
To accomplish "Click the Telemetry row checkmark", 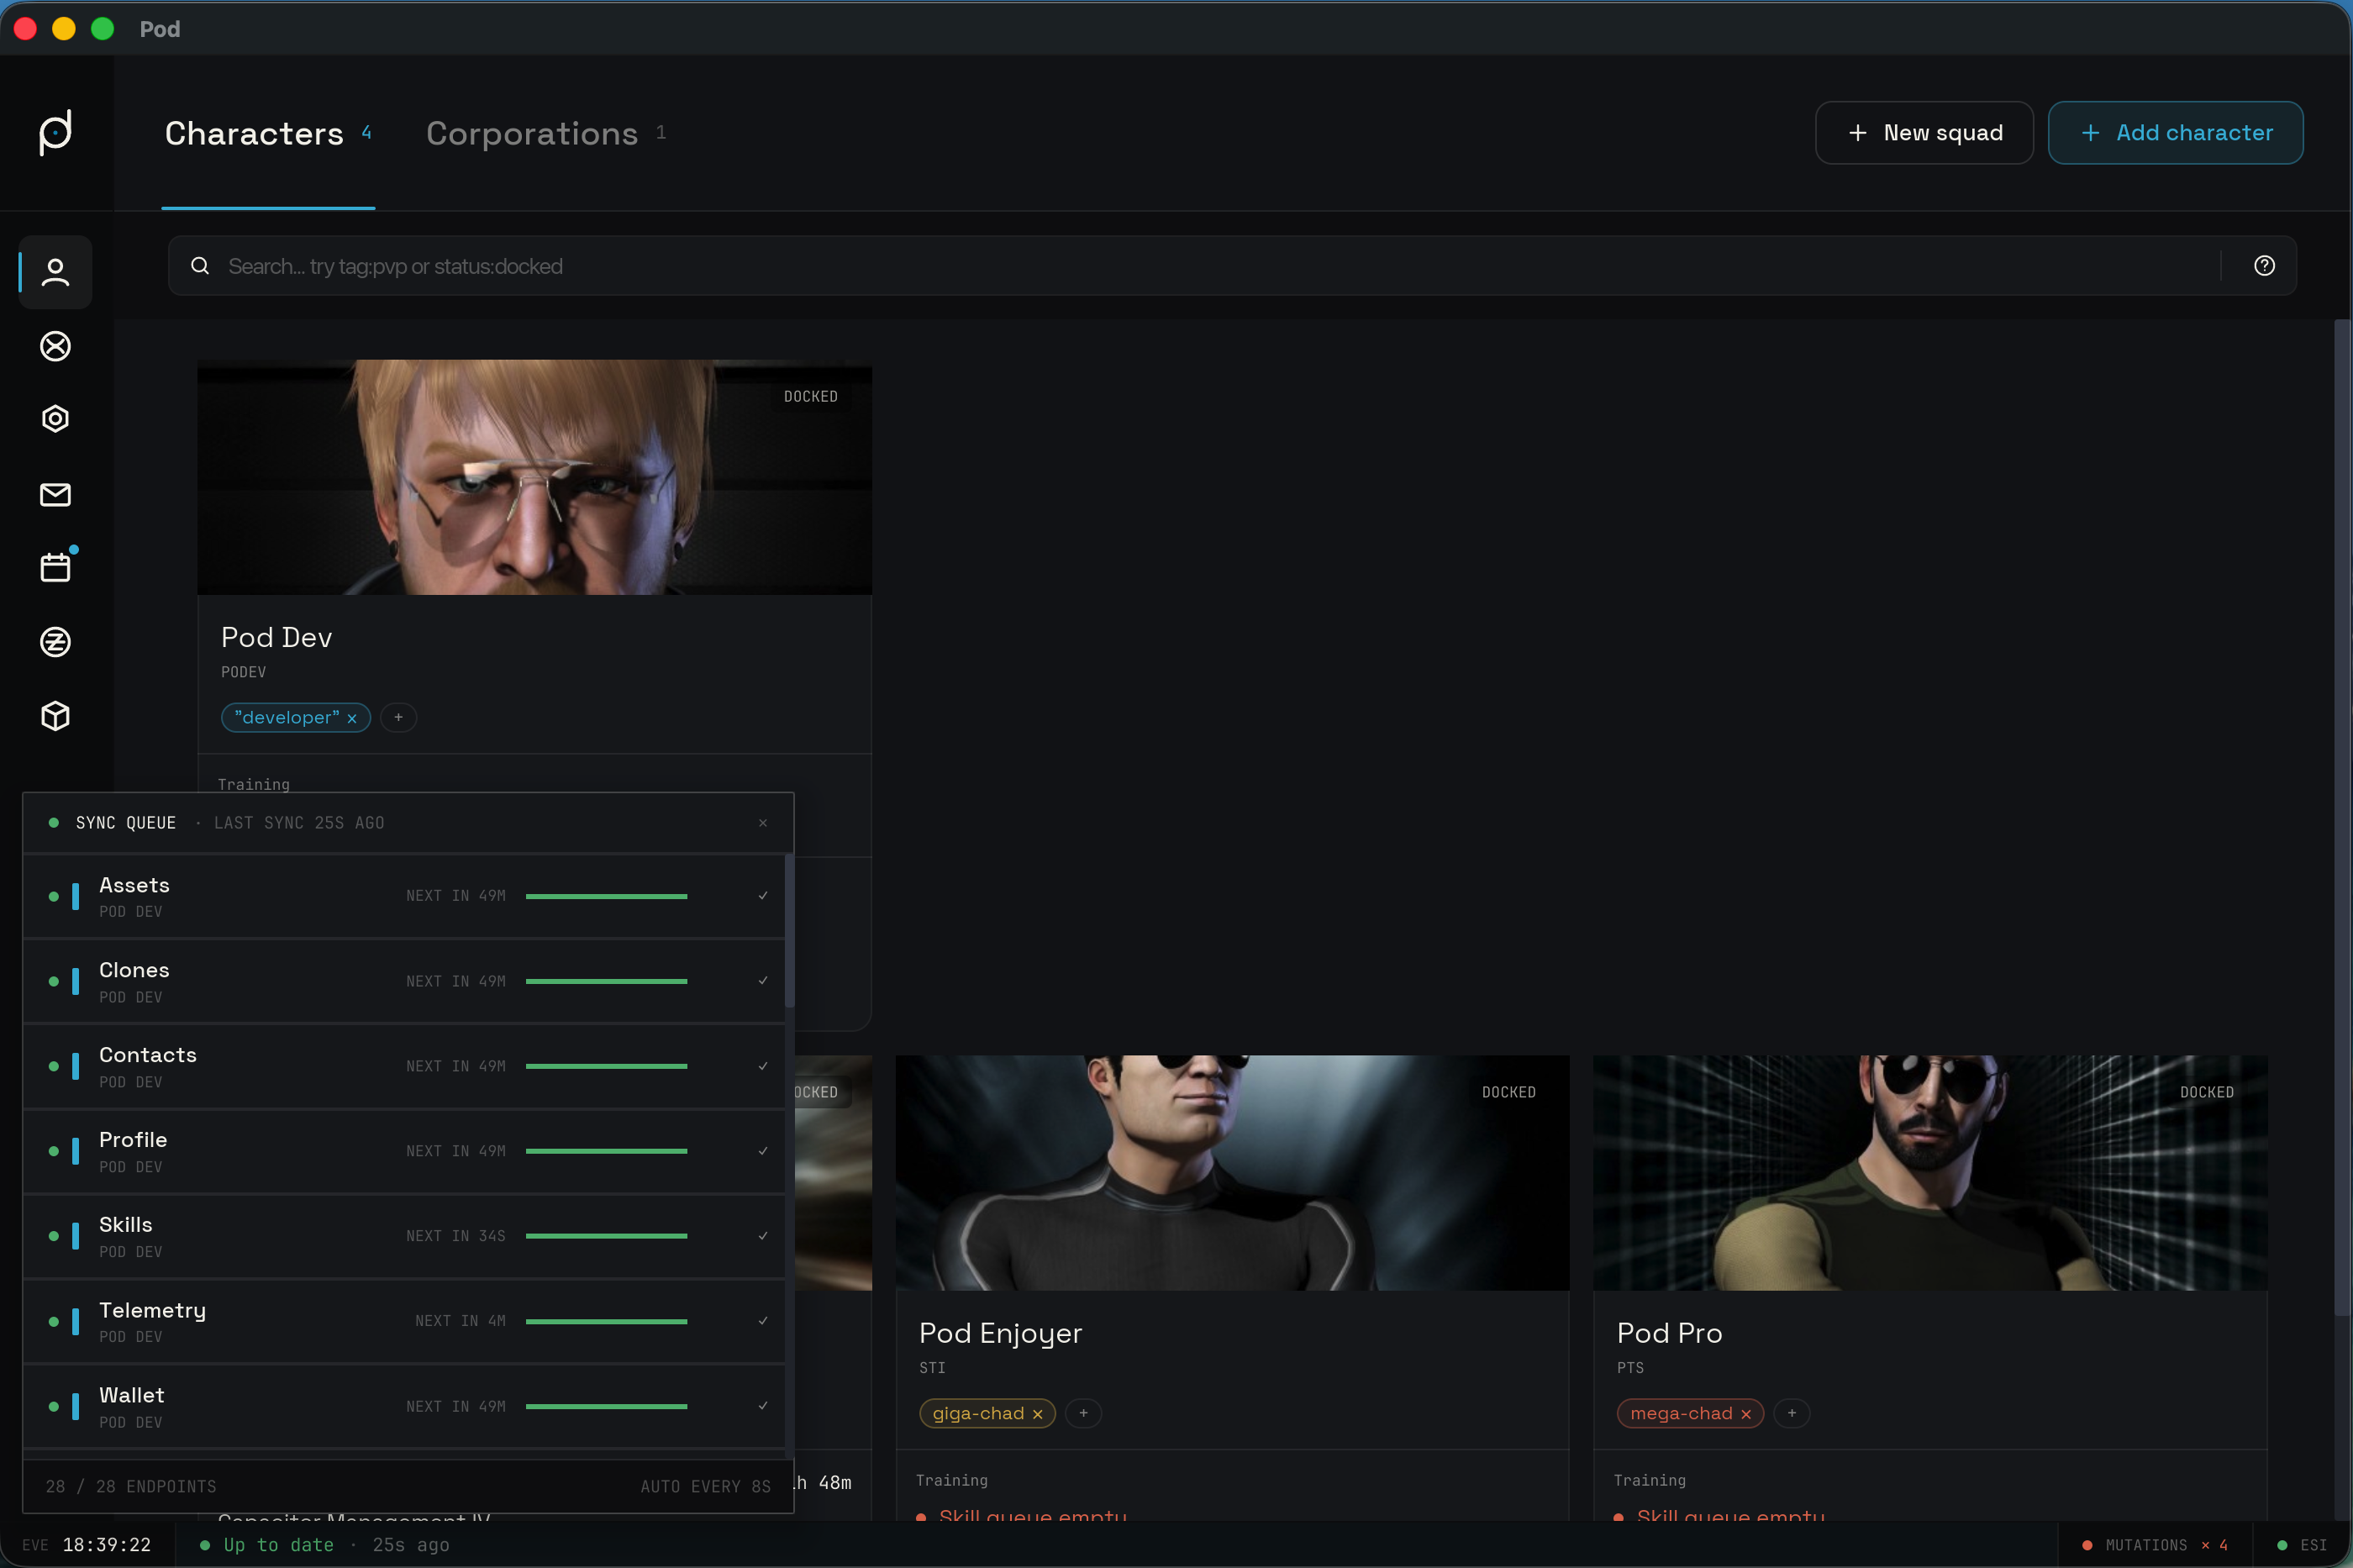I will [x=763, y=1321].
